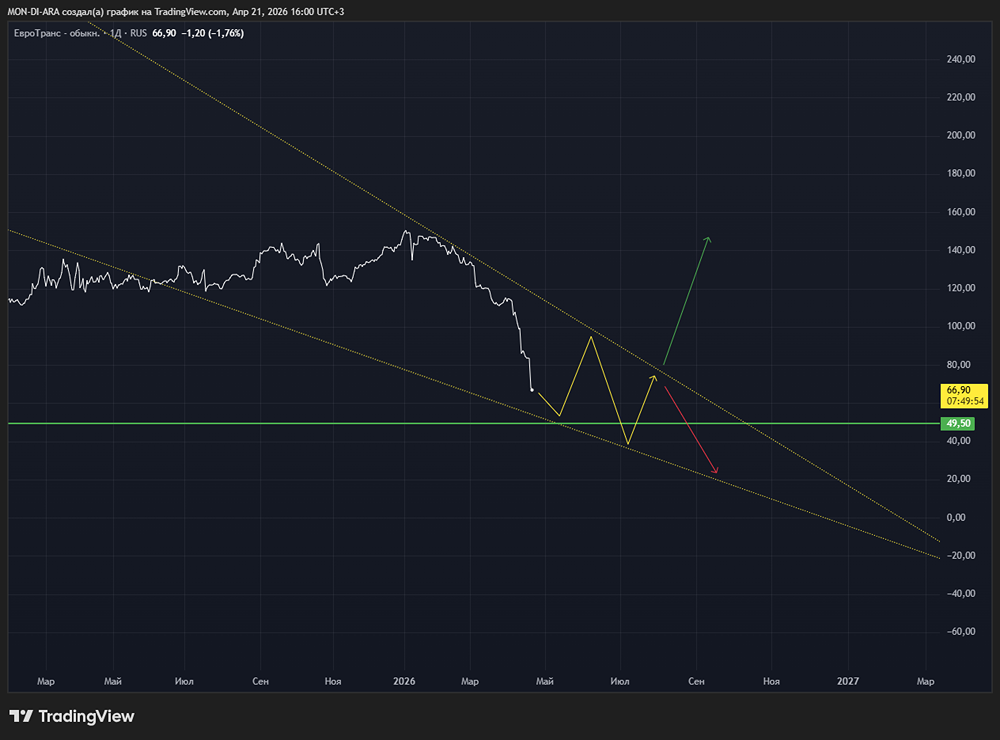Click the 0,00 price axis label
This screenshot has width=1000, height=740.
(x=956, y=517)
